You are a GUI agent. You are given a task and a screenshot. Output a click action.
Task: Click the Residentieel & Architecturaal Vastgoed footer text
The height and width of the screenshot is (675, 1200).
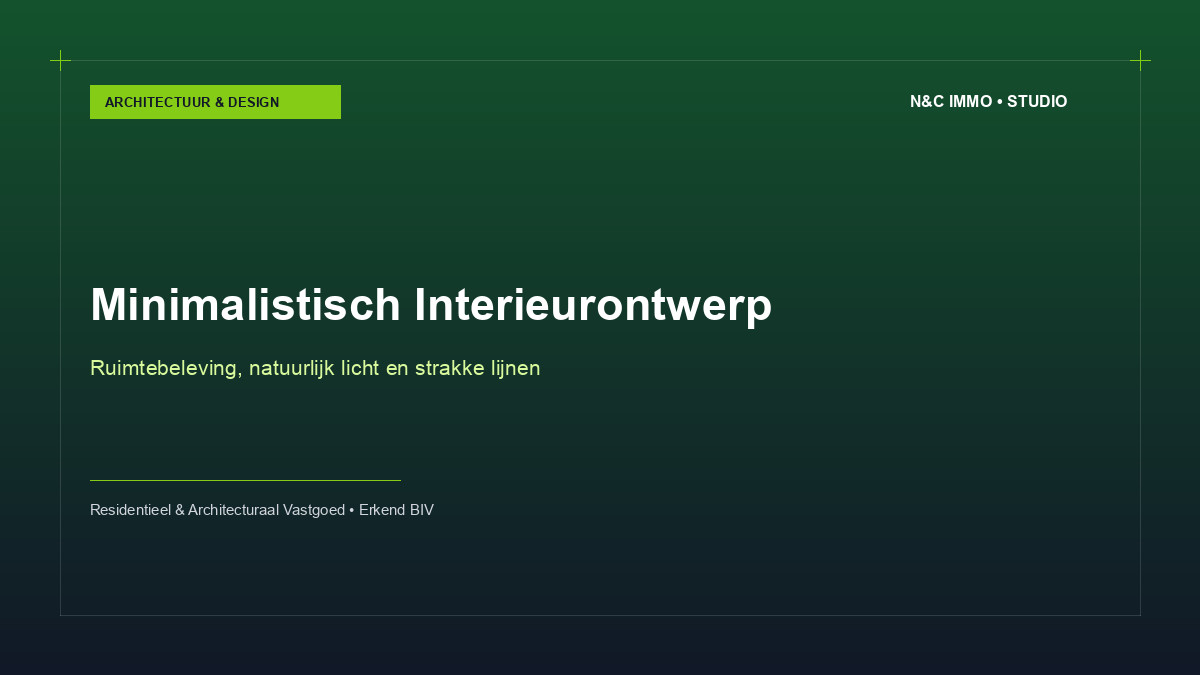click(x=262, y=510)
